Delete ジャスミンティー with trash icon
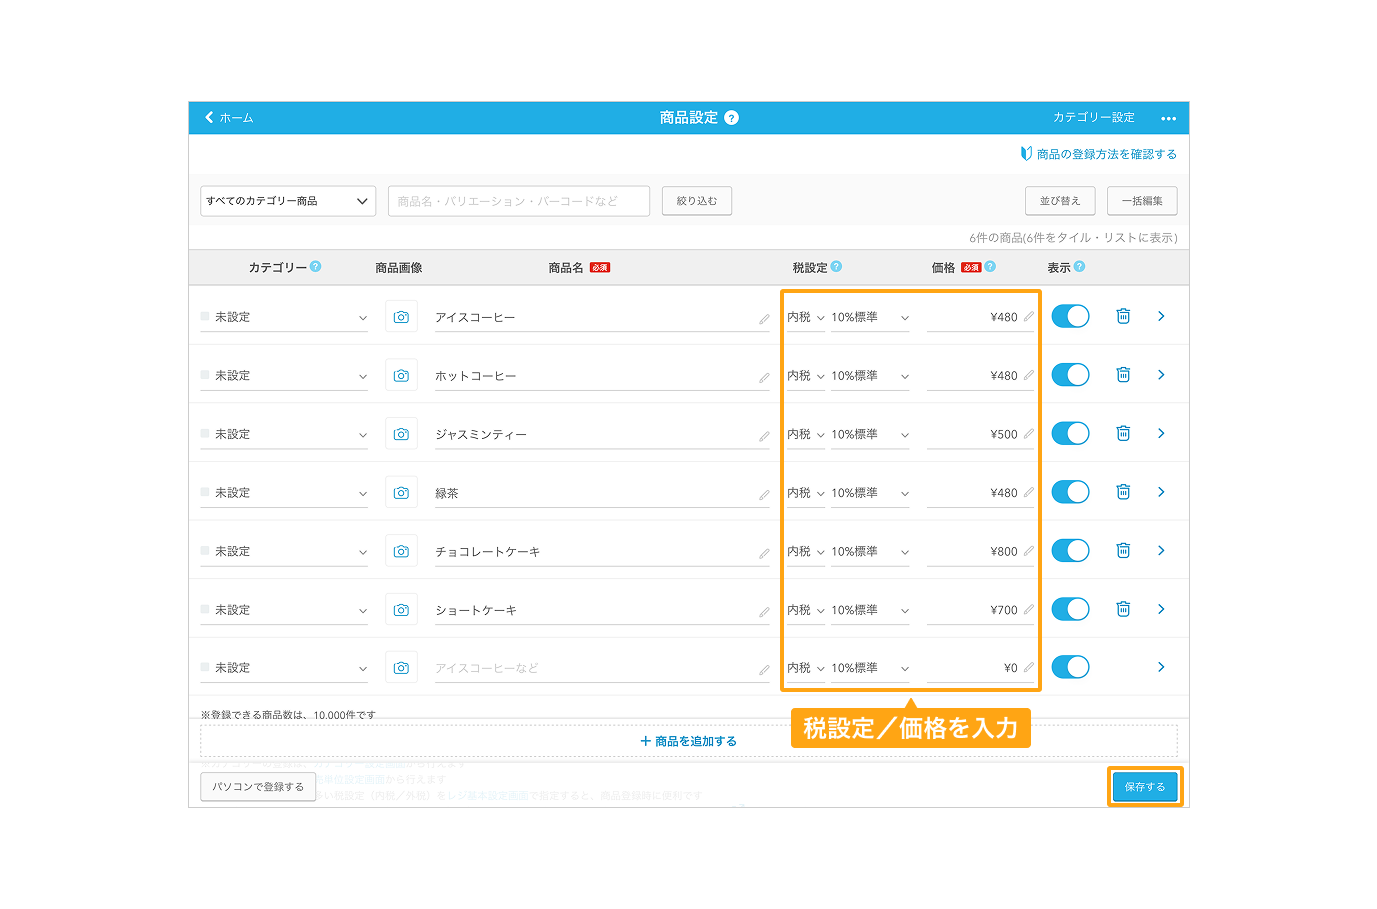This screenshot has width=1377, height=909. tap(1123, 433)
